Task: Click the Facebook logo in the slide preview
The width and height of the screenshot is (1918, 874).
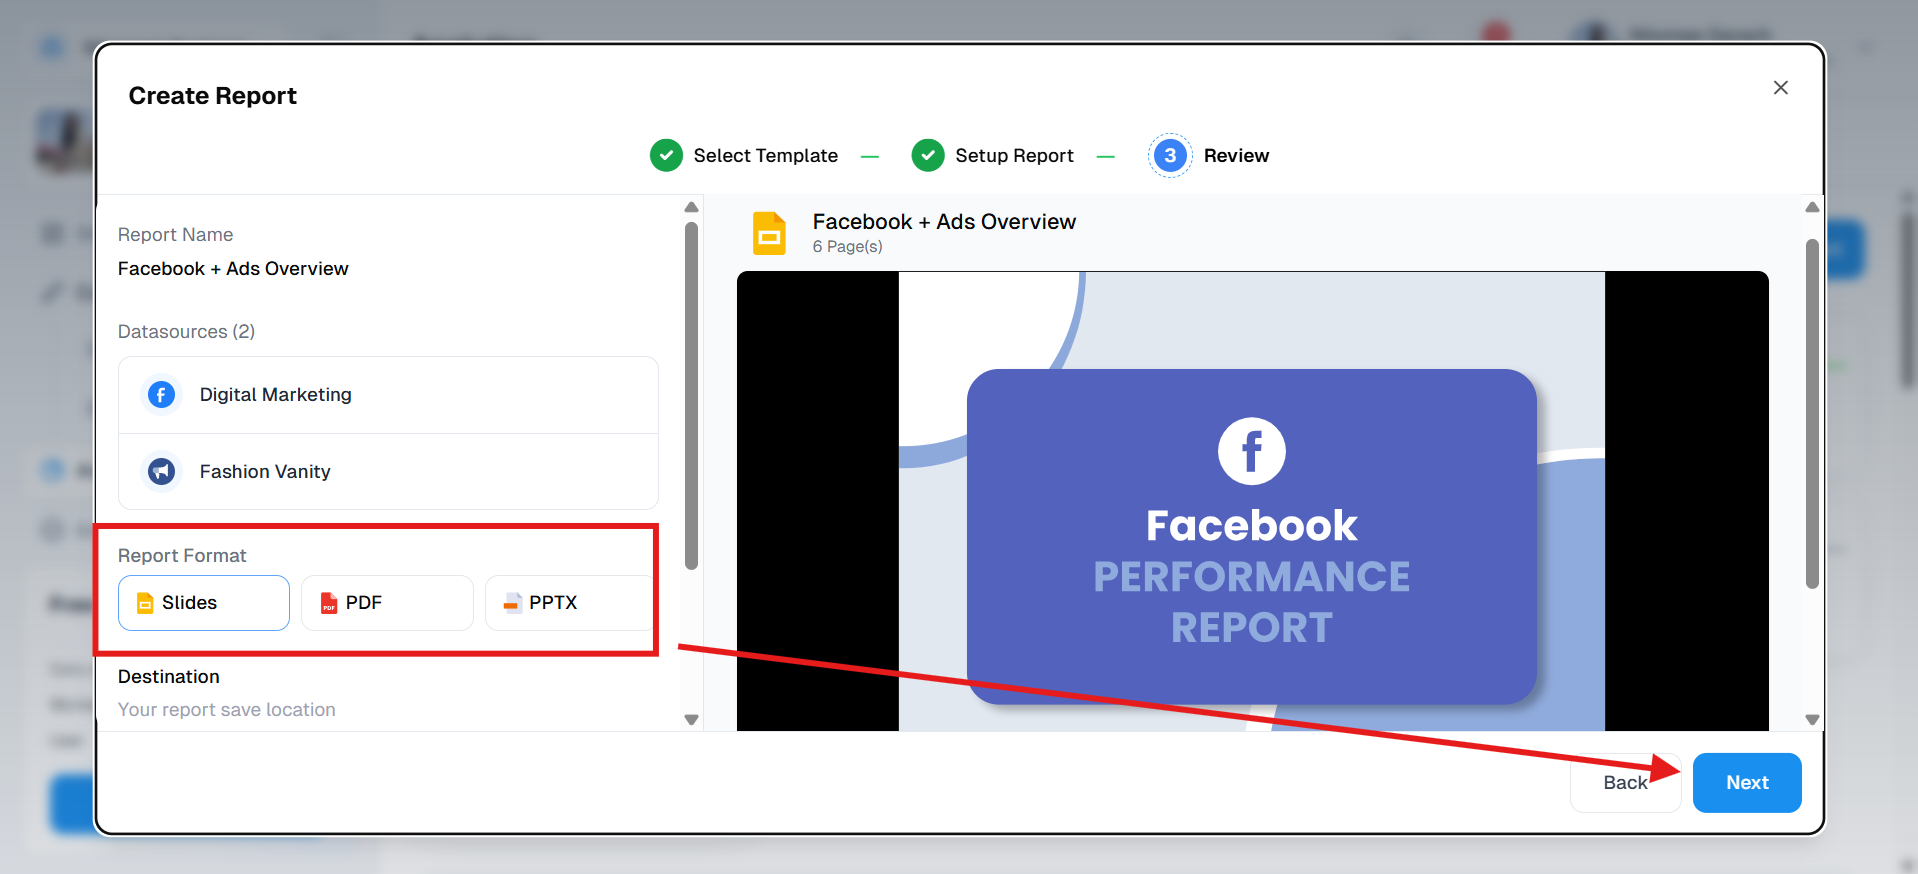Action: 1252,451
